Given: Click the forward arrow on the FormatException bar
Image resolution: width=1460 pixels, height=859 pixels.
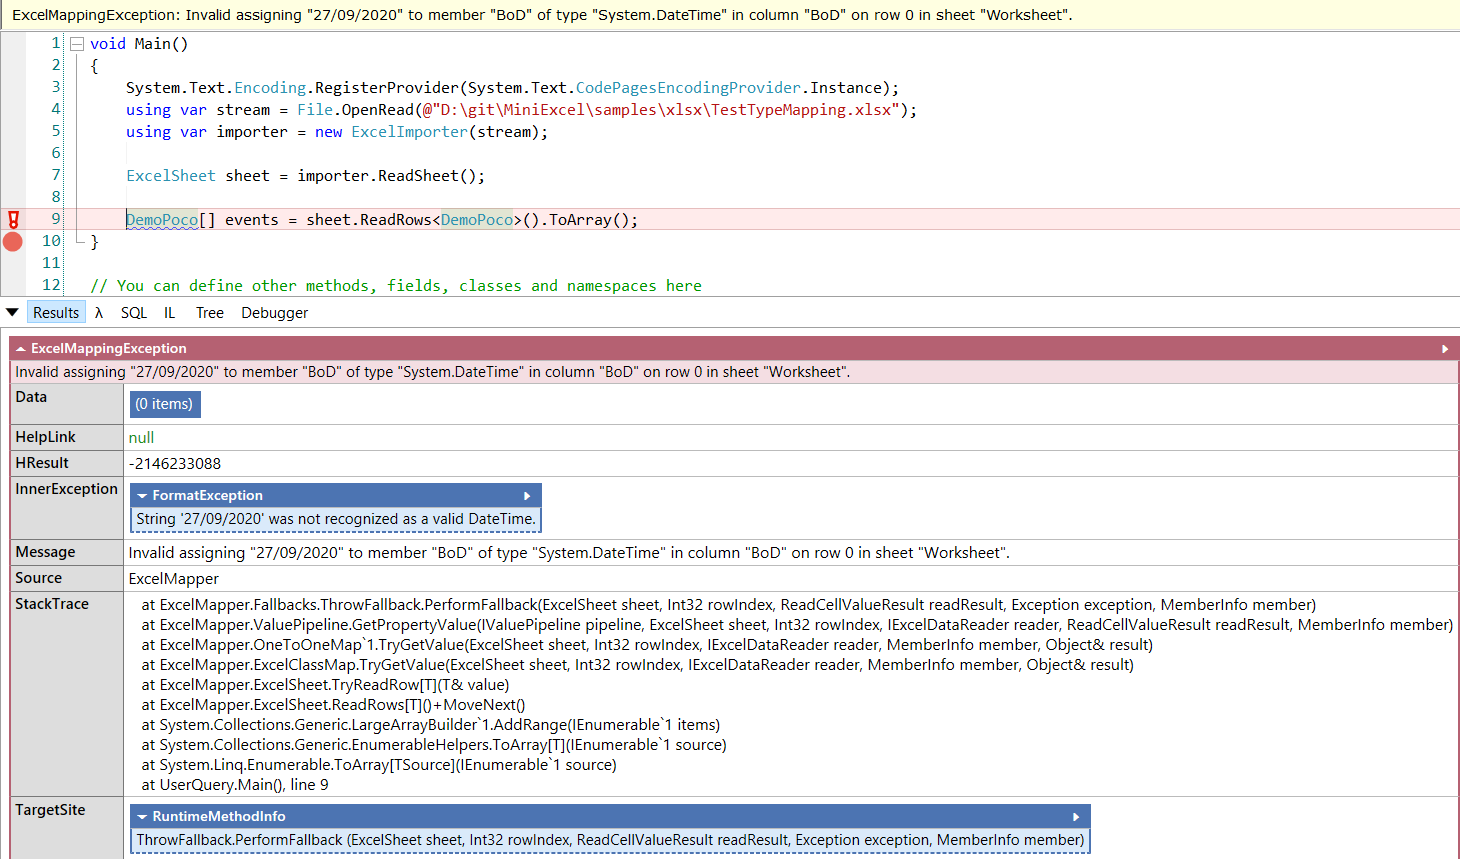Looking at the screenshot, I should point(527,495).
